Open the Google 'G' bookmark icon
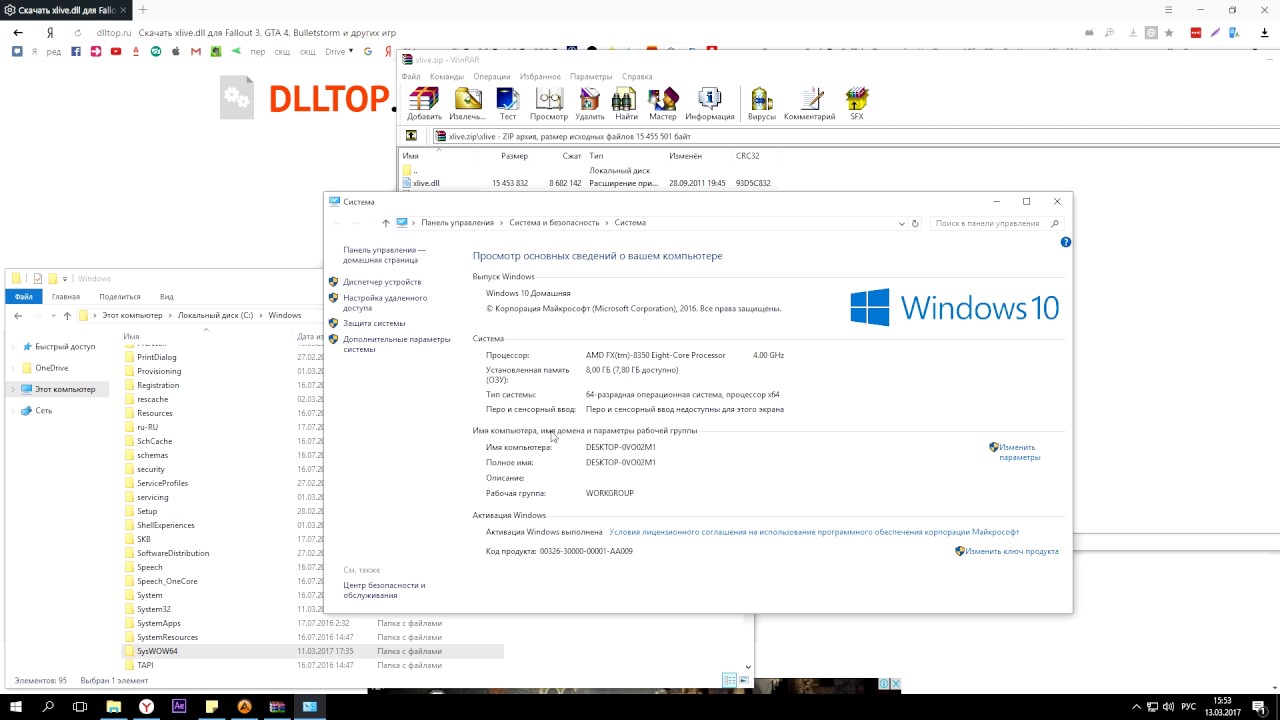 (368, 52)
